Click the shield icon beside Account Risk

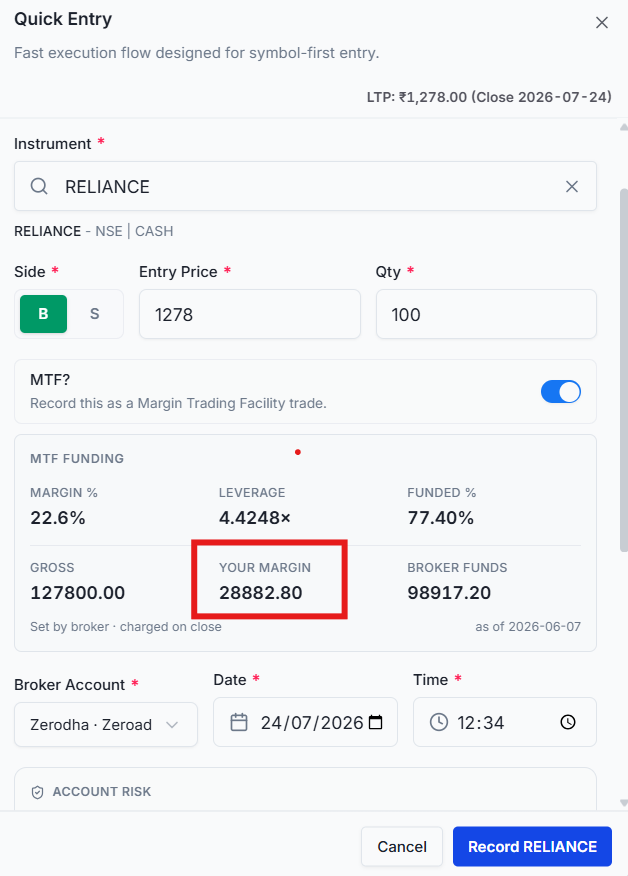point(37,792)
